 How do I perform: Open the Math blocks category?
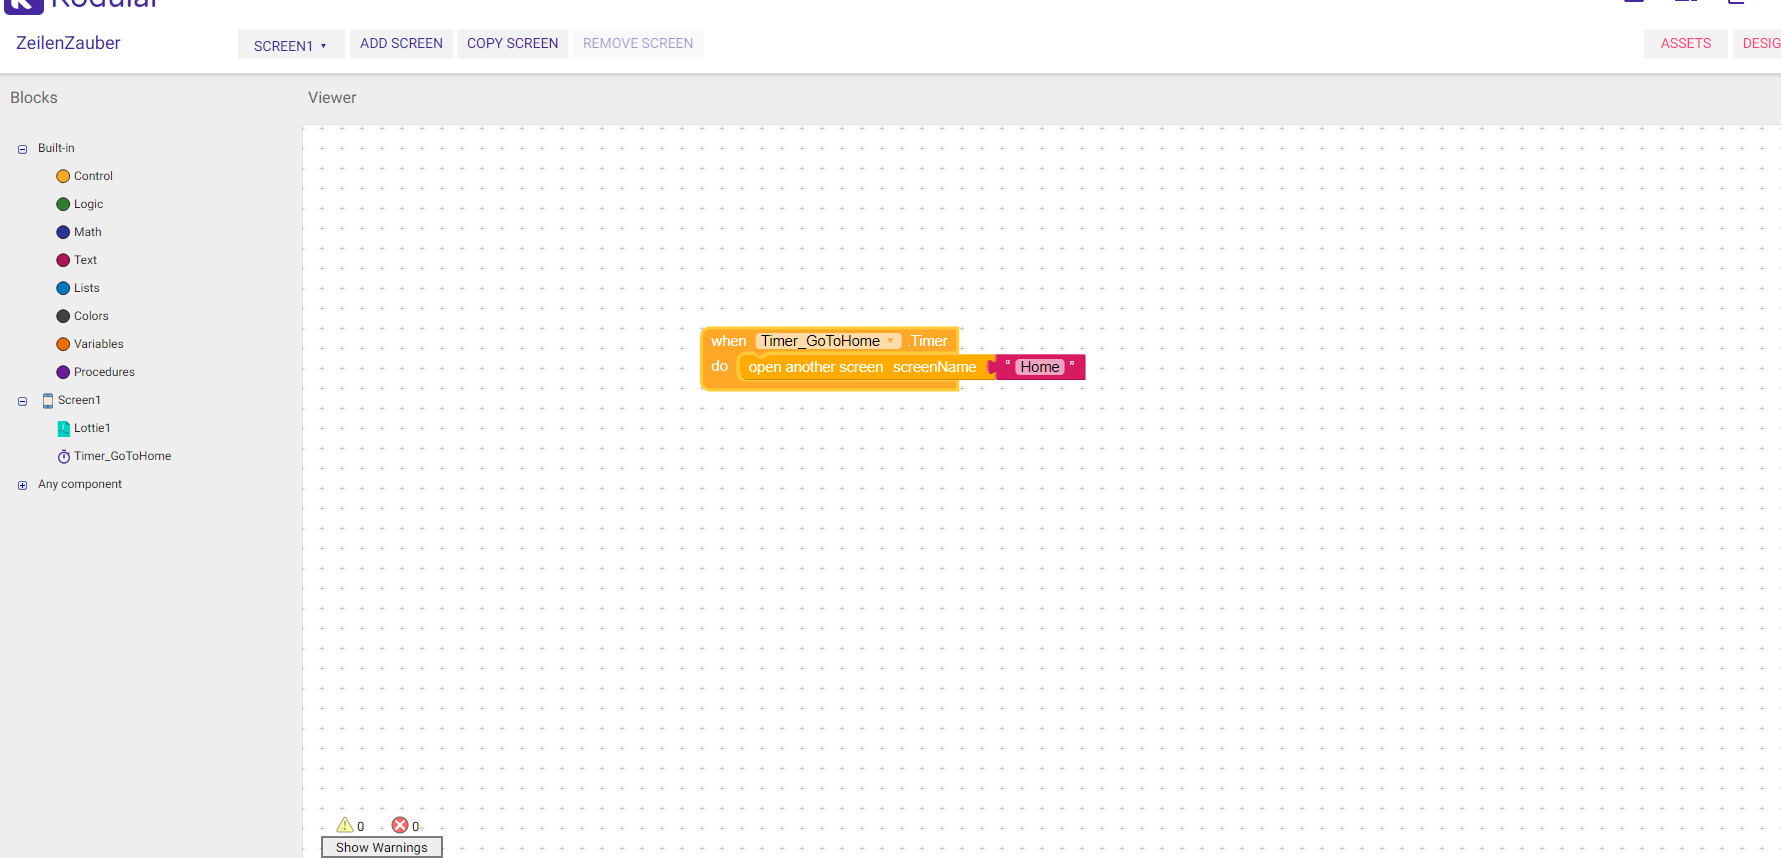87,232
